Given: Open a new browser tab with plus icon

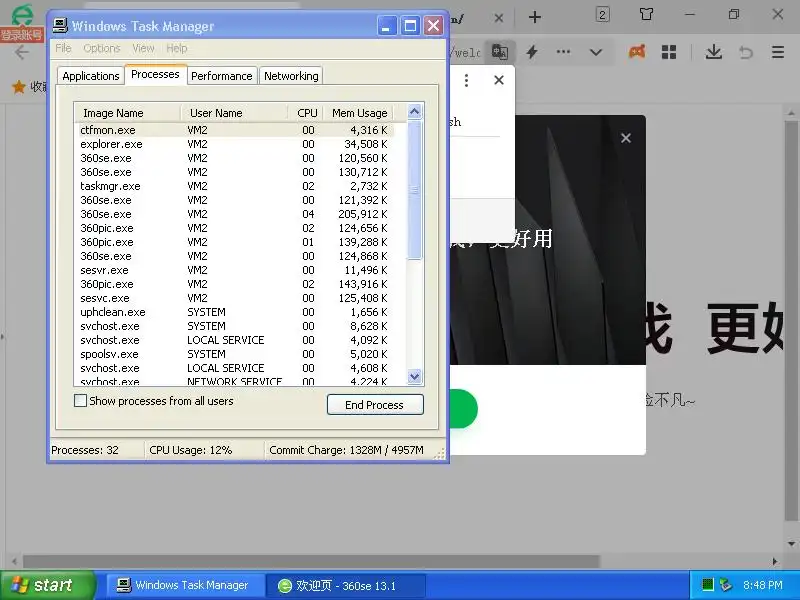Looking at the screenshot, I should [535, 17].
